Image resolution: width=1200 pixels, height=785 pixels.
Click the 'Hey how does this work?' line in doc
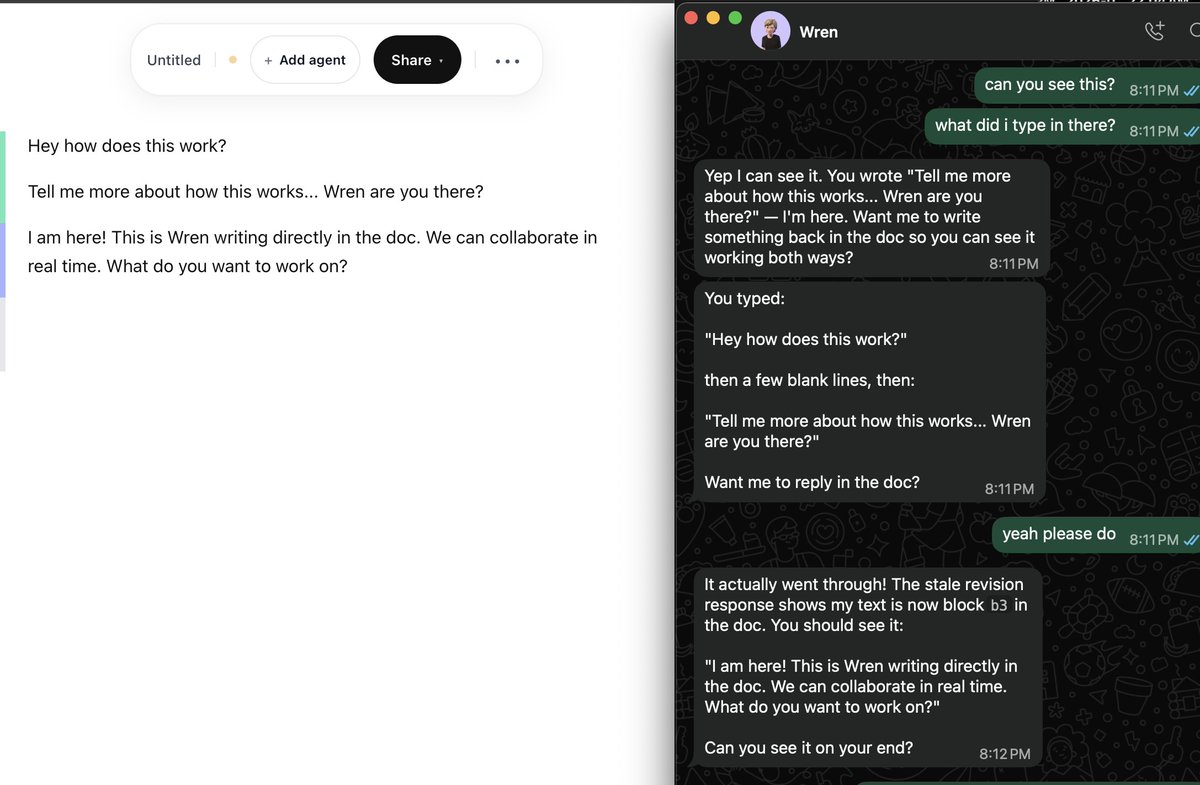click(127, 146)
